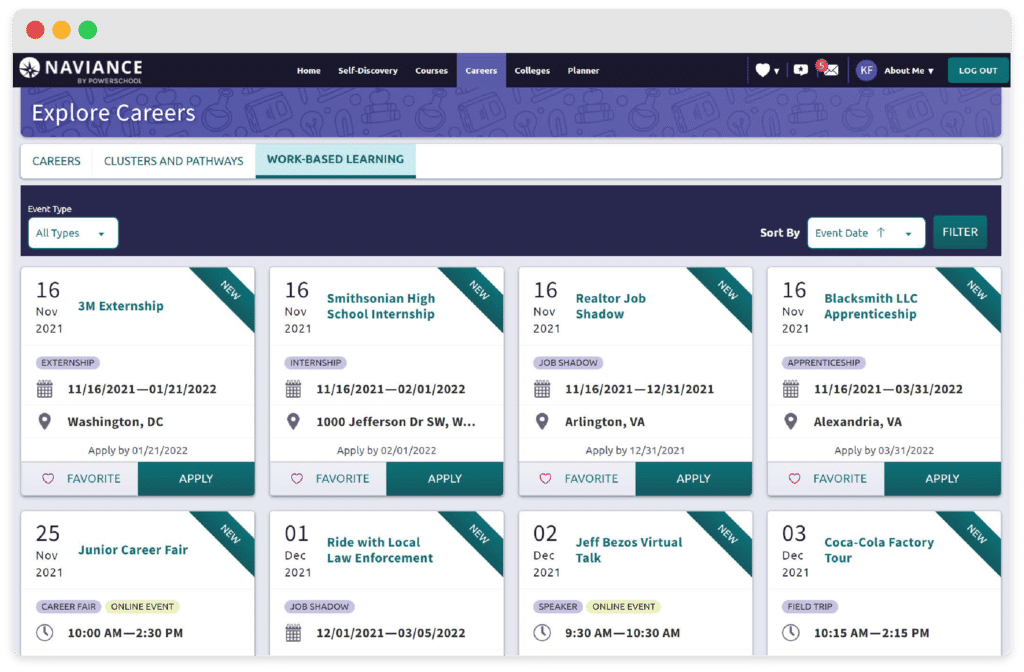Viewport: 1024px width, 672px height.
Task: Click calendar icon on Ride with Local Law Enforcement card
Action: (x=293, y=633)
